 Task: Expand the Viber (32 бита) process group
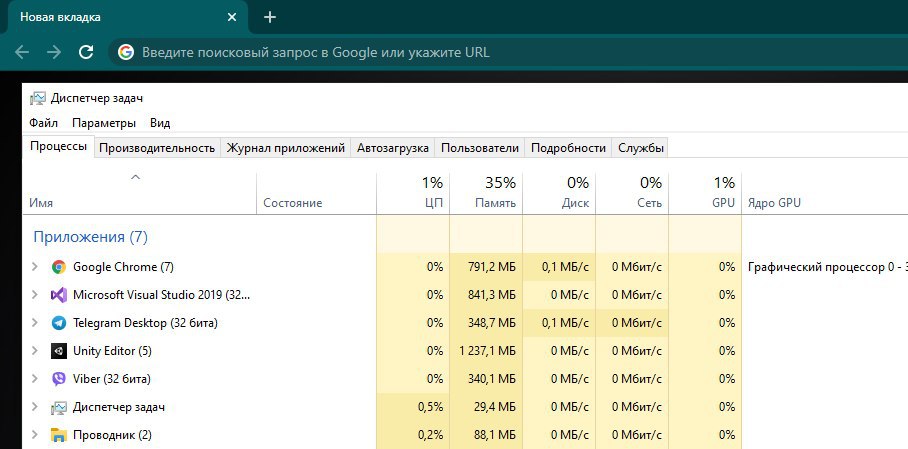pyautogui.click(x=35, y=379)
